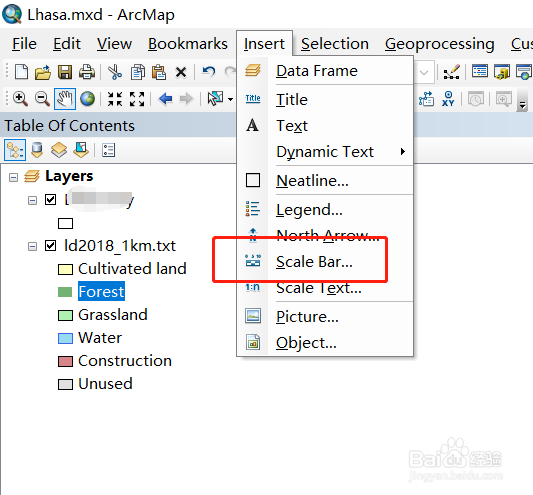
Task: Choose Neatline from Insert menu
Action: (x=325, y=181)
